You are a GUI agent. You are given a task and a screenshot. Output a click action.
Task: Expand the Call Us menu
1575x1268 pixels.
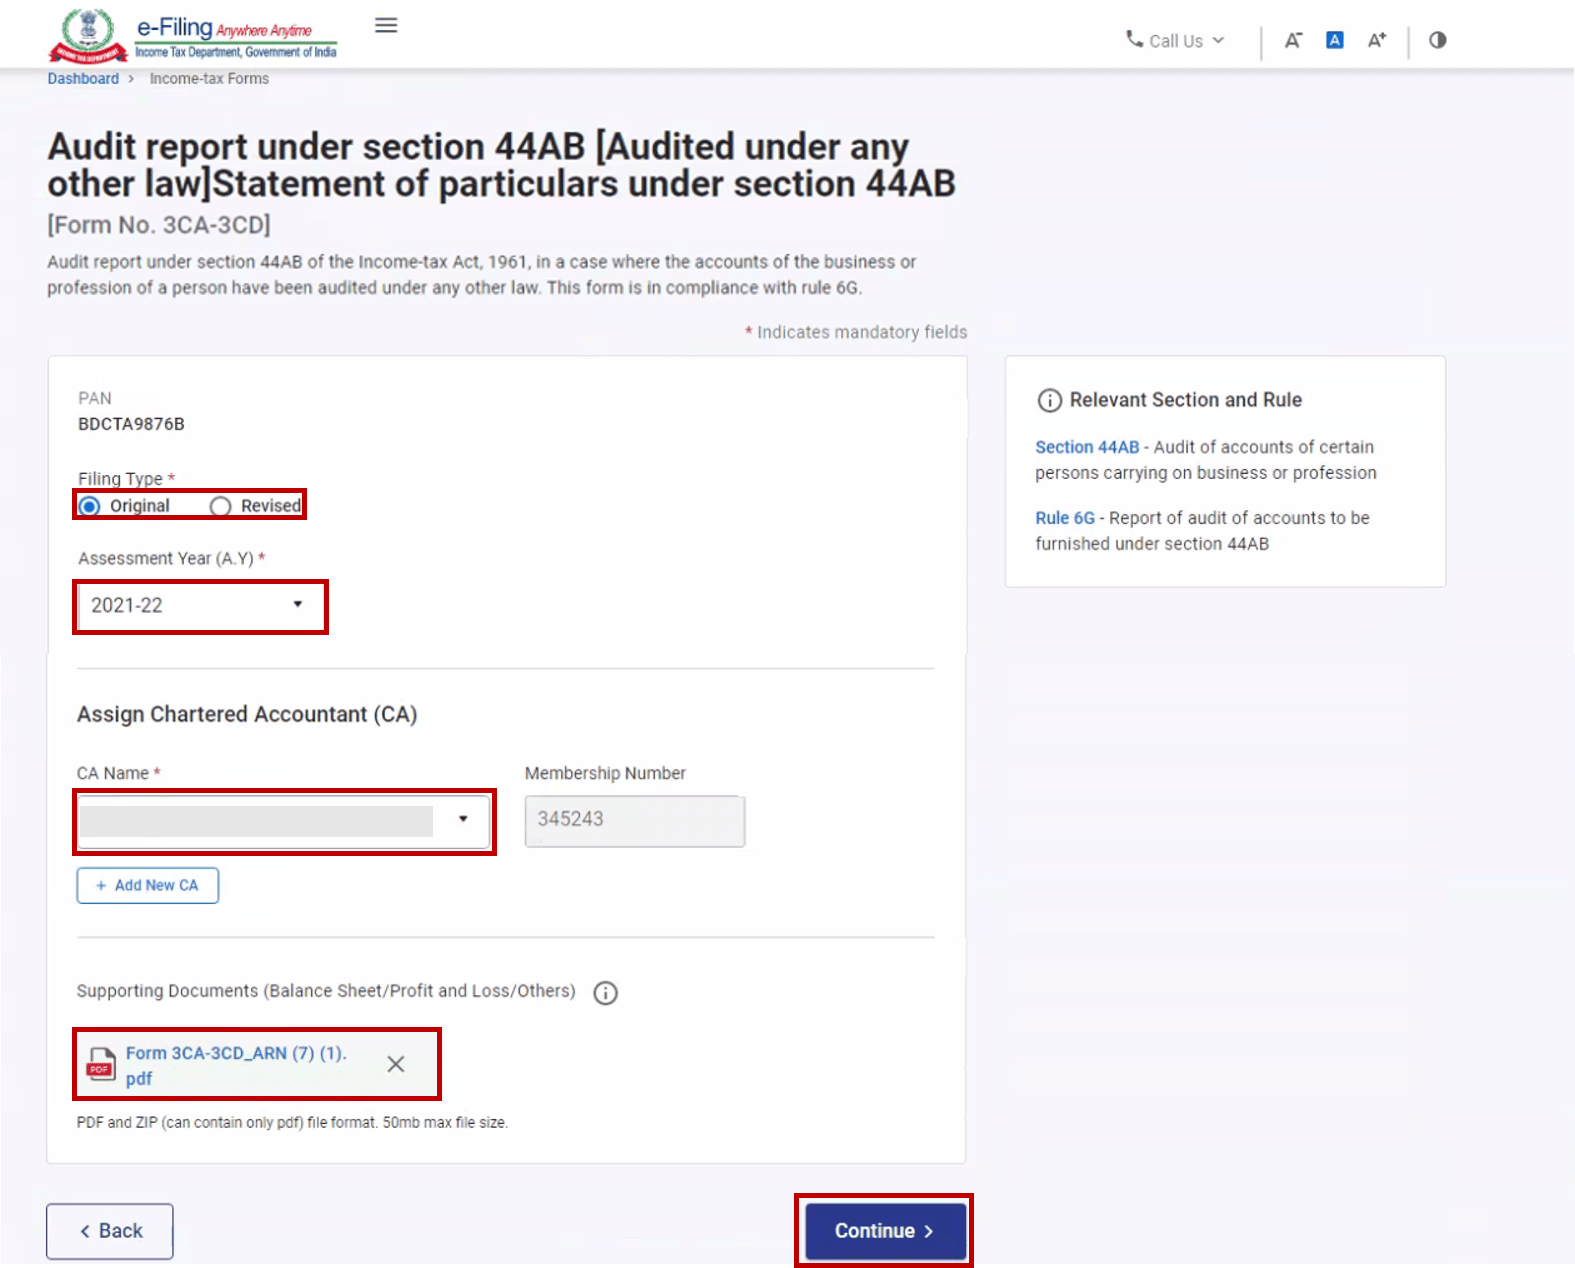pyautogui.click(x=1175, y=41)
